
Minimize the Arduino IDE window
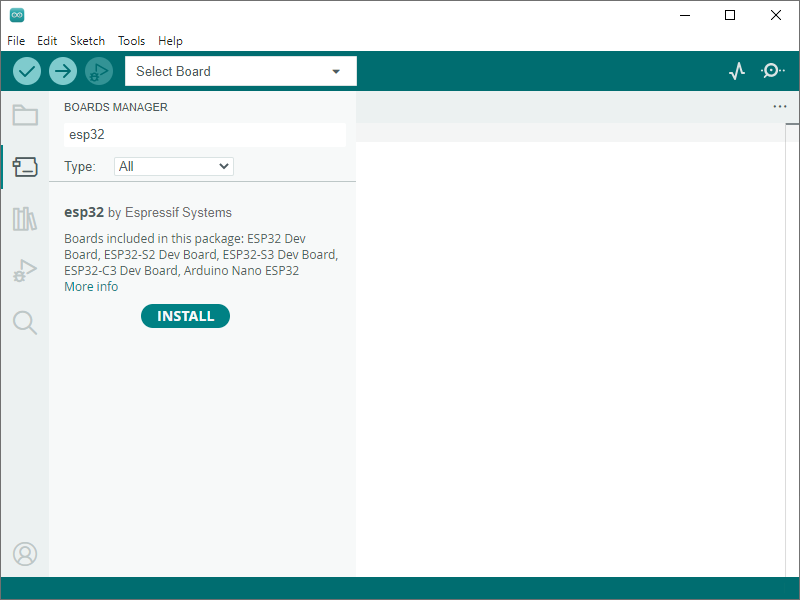(x=685, y=15)
